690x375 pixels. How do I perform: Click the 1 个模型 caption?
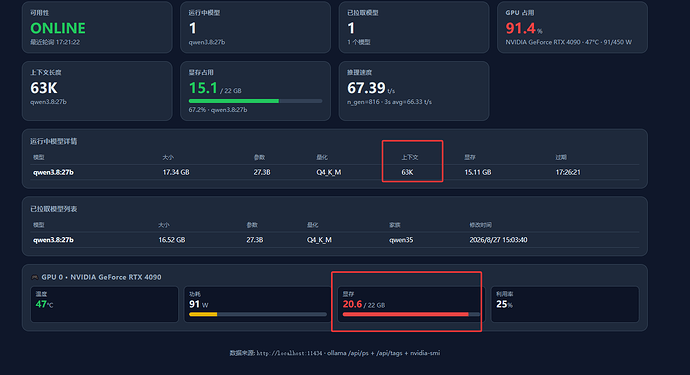pos(359,42)
